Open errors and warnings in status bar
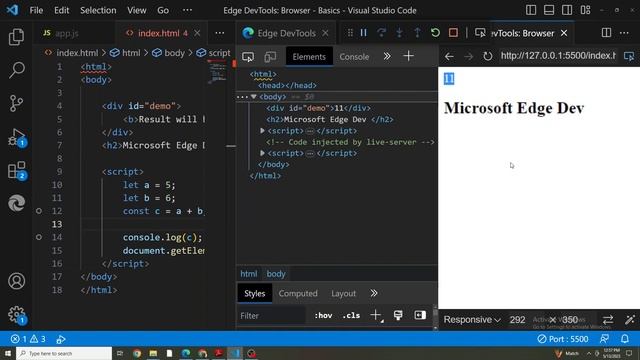This screenshot has height=360, width=640. point(28,339)
